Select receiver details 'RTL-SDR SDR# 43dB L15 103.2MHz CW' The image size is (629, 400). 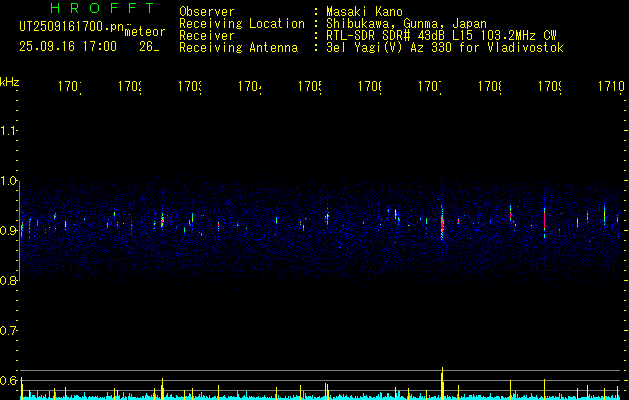441,36
